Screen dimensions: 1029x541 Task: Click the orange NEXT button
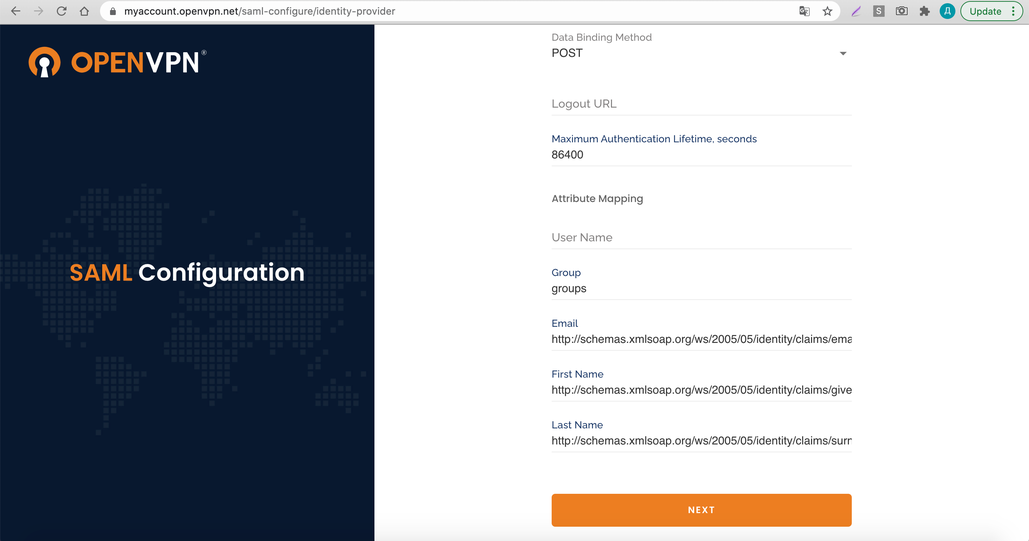[701, 510]
